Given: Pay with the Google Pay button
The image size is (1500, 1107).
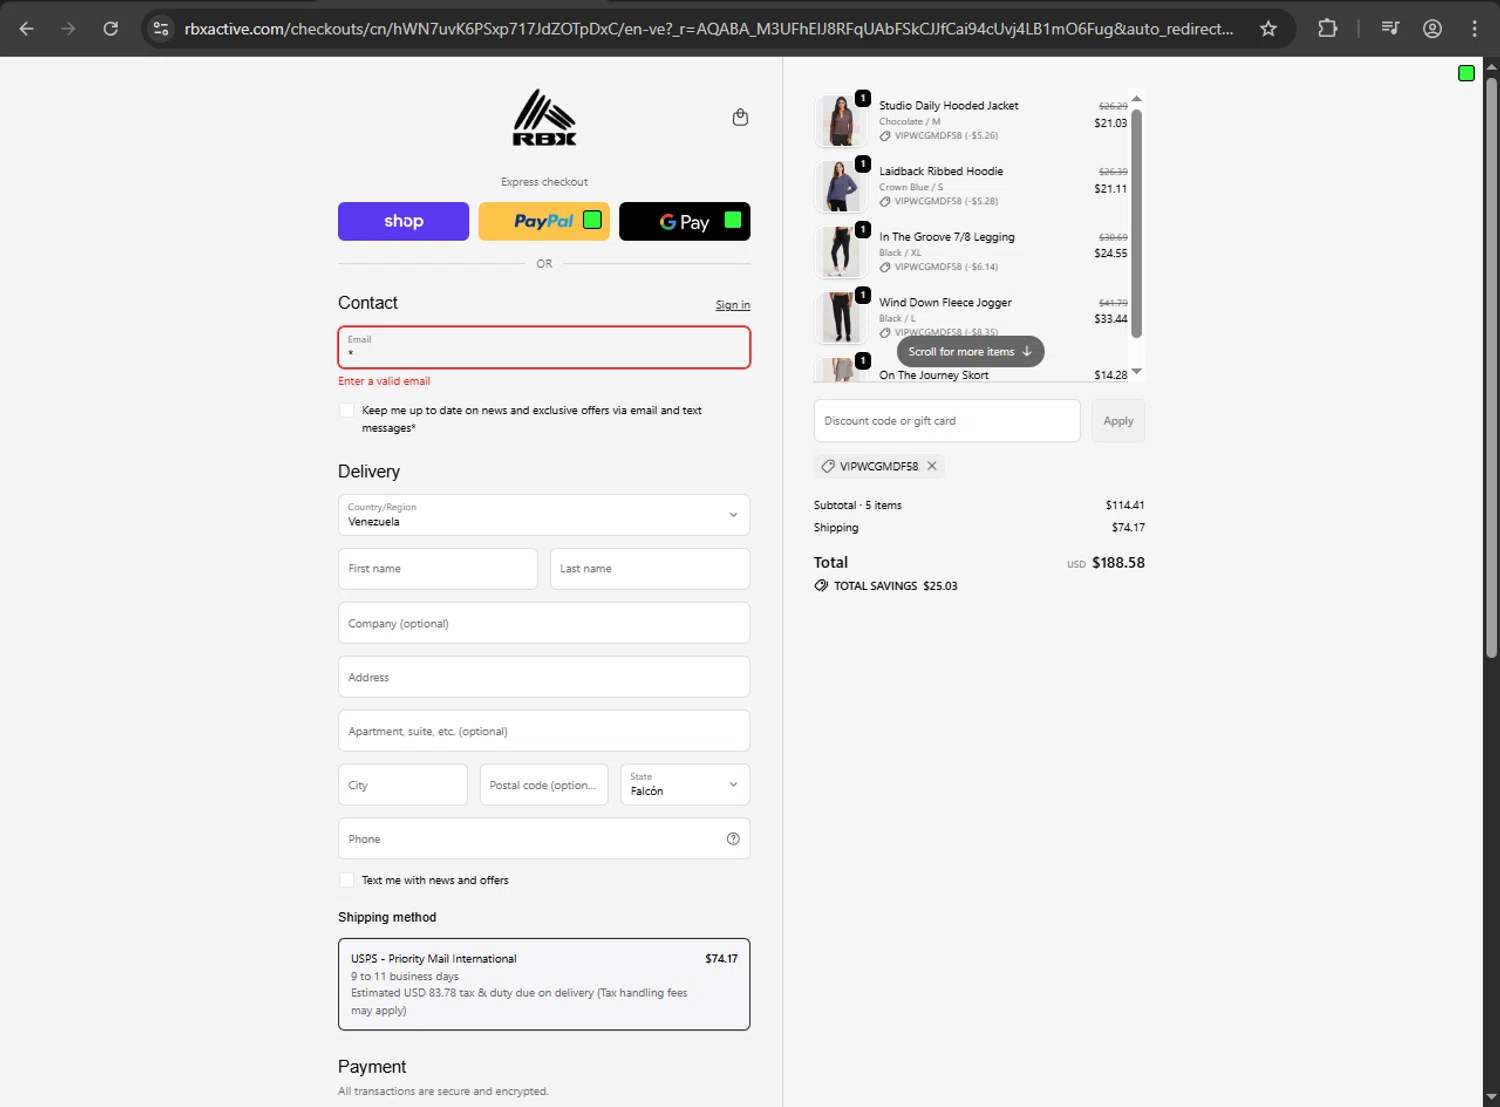Looking at the screenshot, I should 685,221.
